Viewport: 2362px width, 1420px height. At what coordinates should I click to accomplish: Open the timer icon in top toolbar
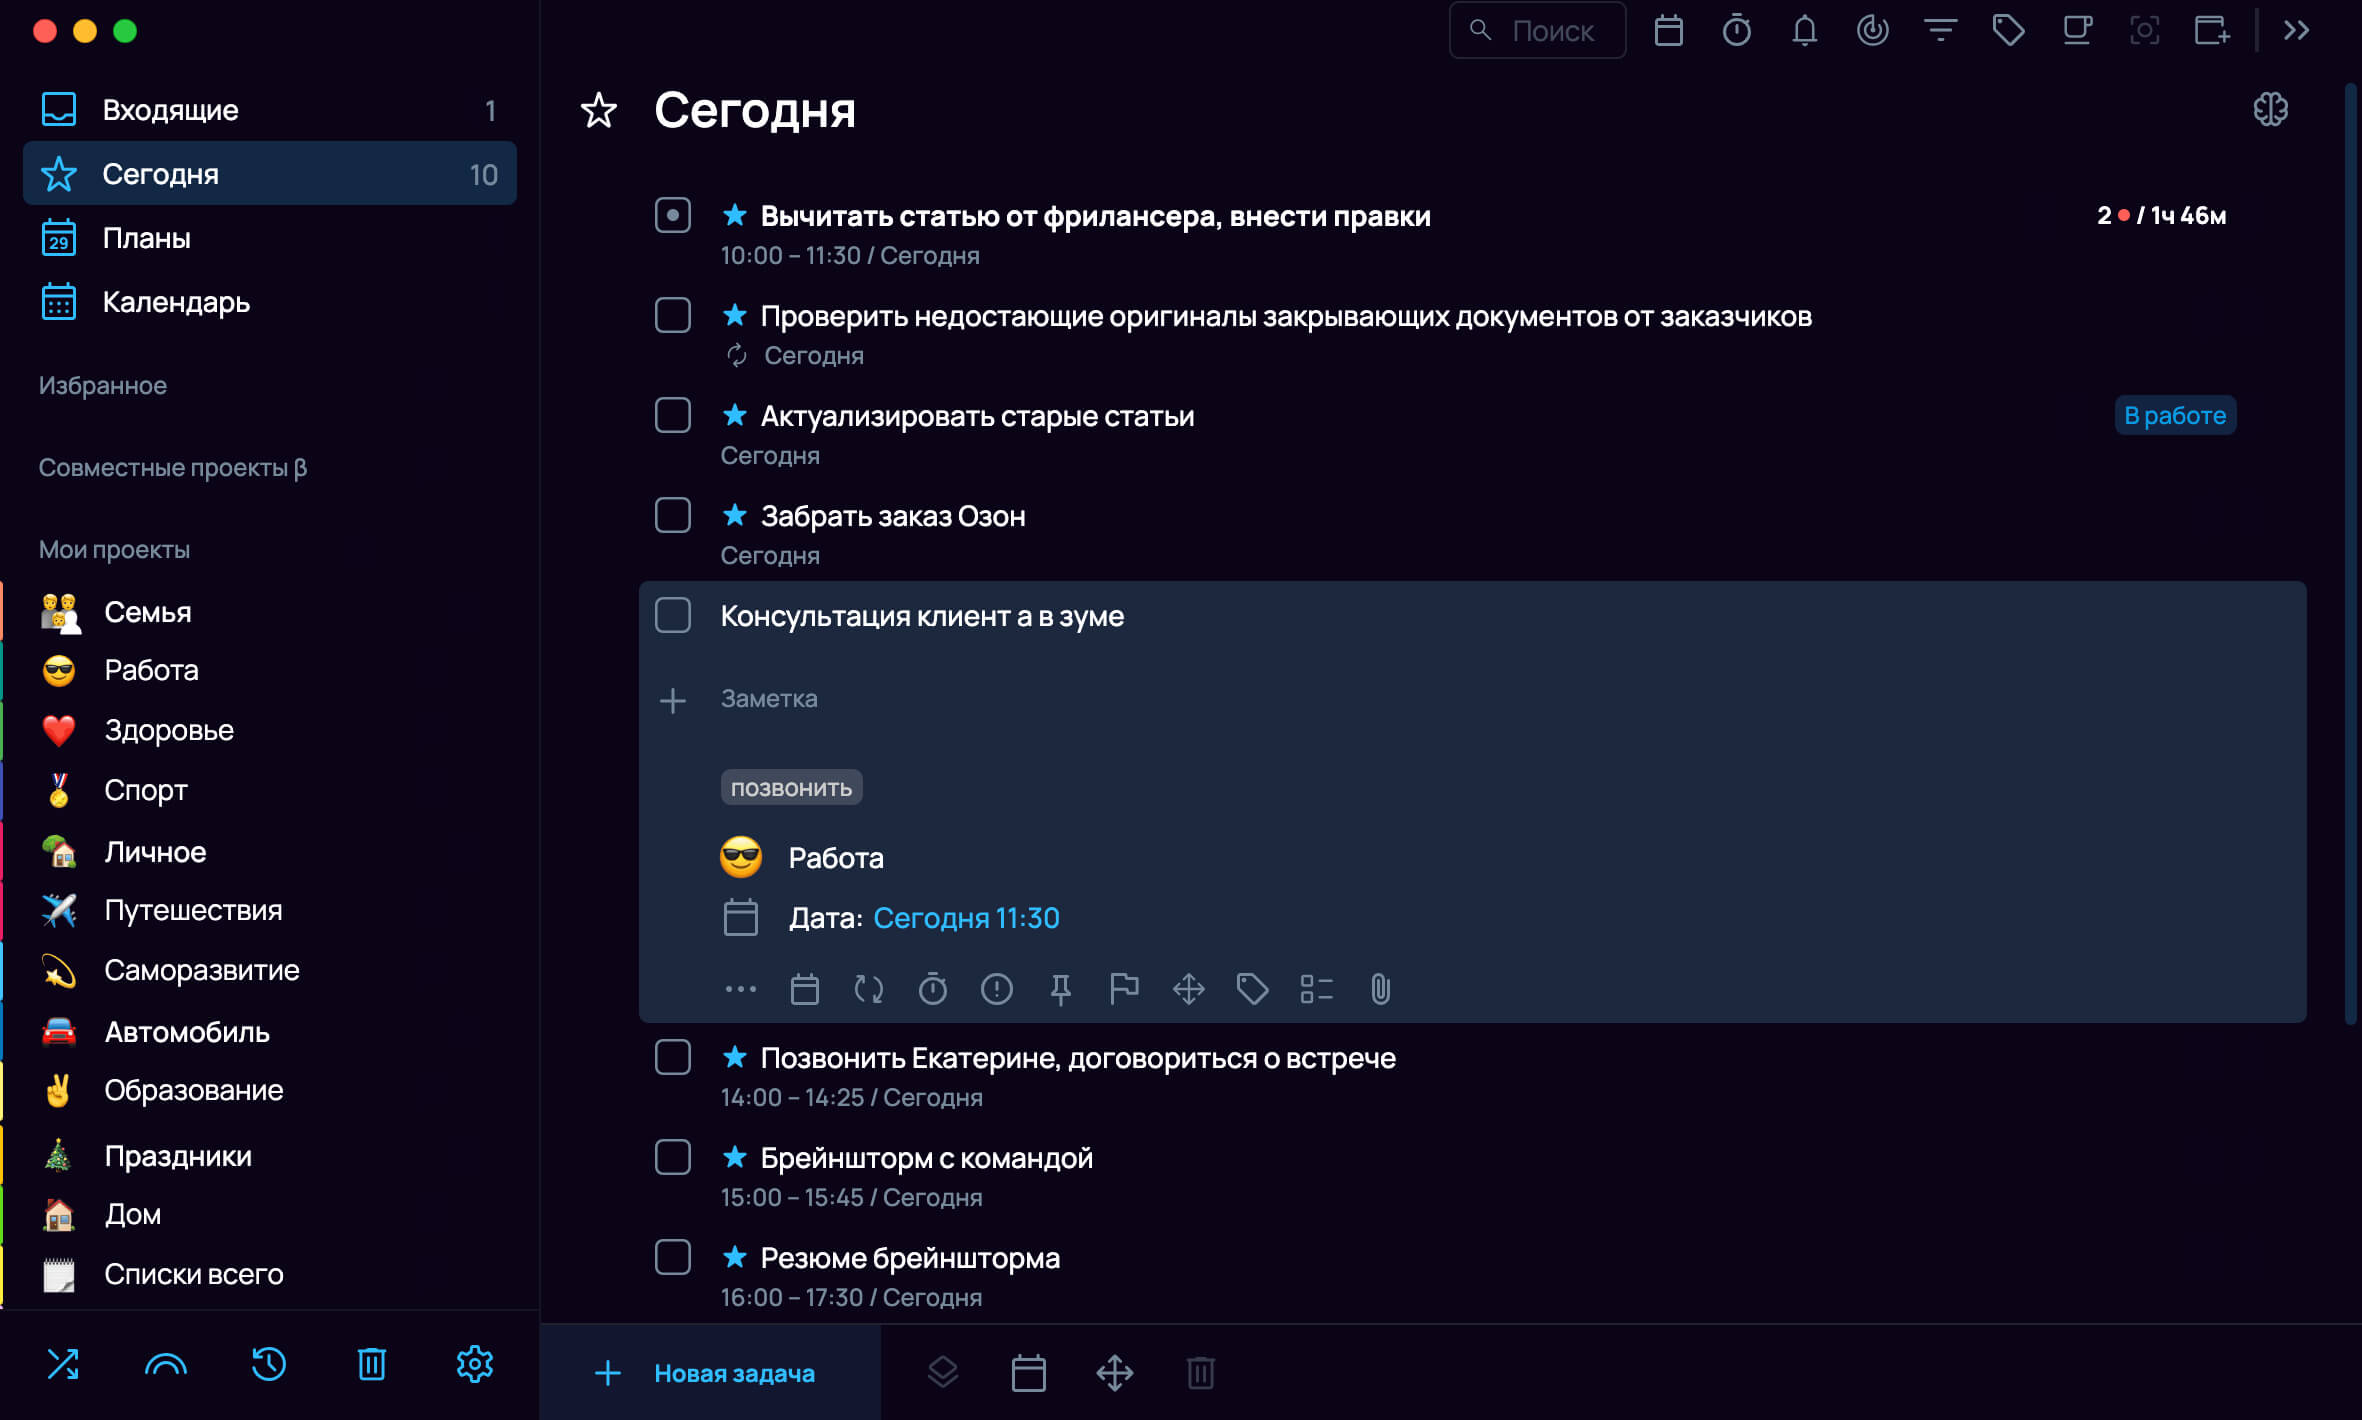(1736, 31)
